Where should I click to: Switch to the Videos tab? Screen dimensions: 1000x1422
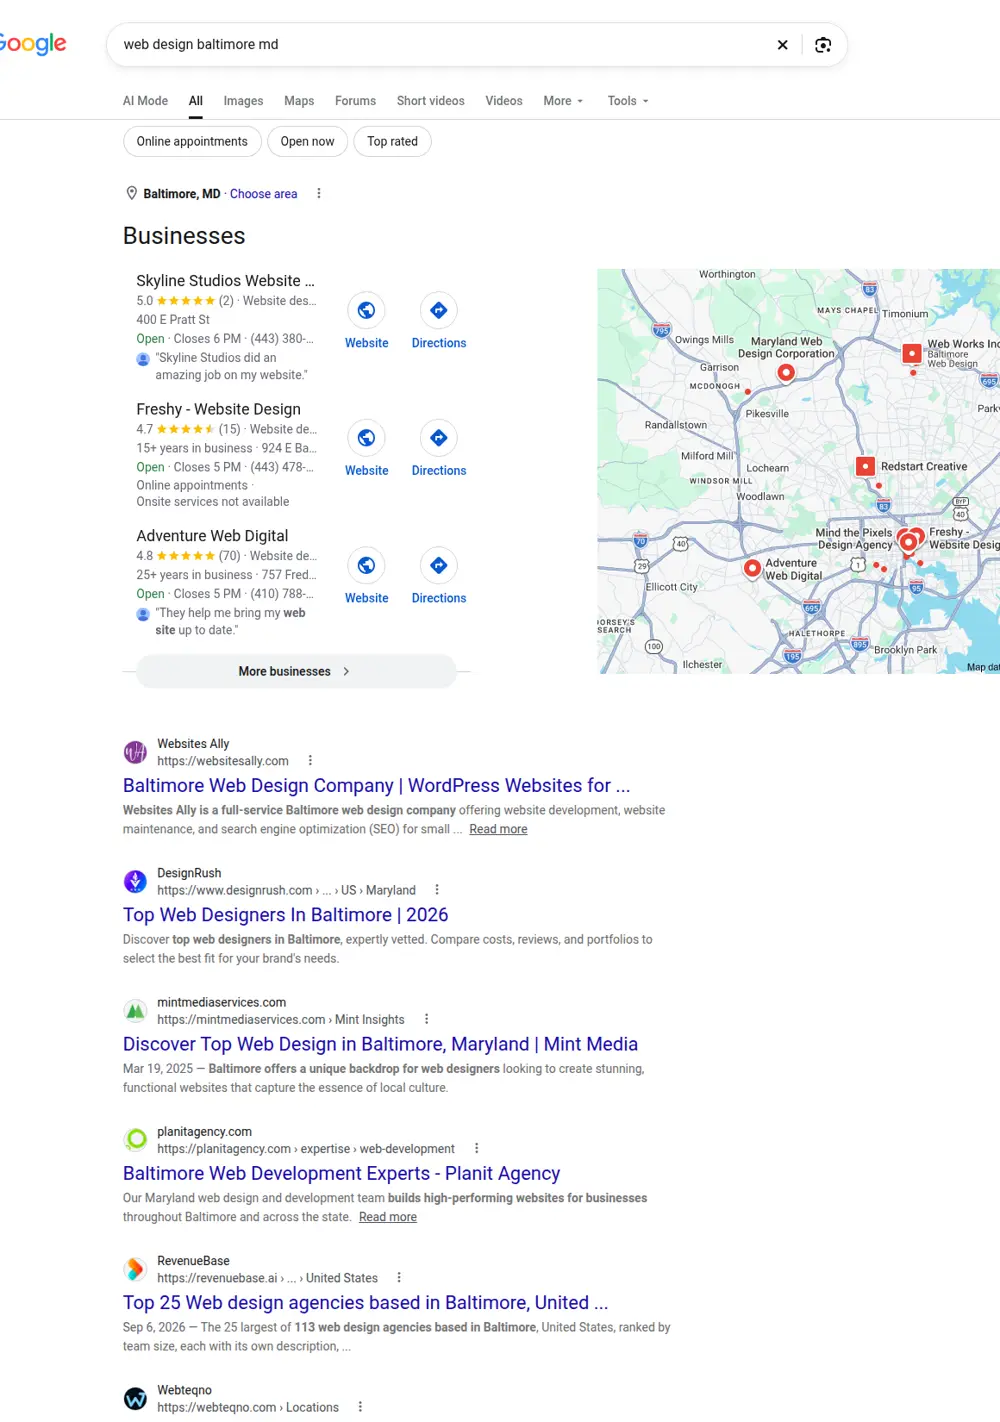click(x=504, y=101)
